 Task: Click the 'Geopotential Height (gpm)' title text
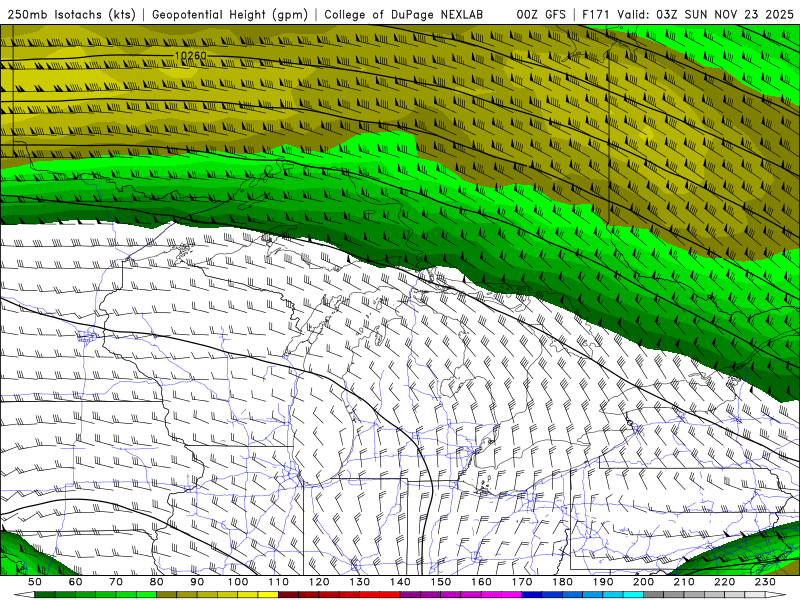(230, 15)
